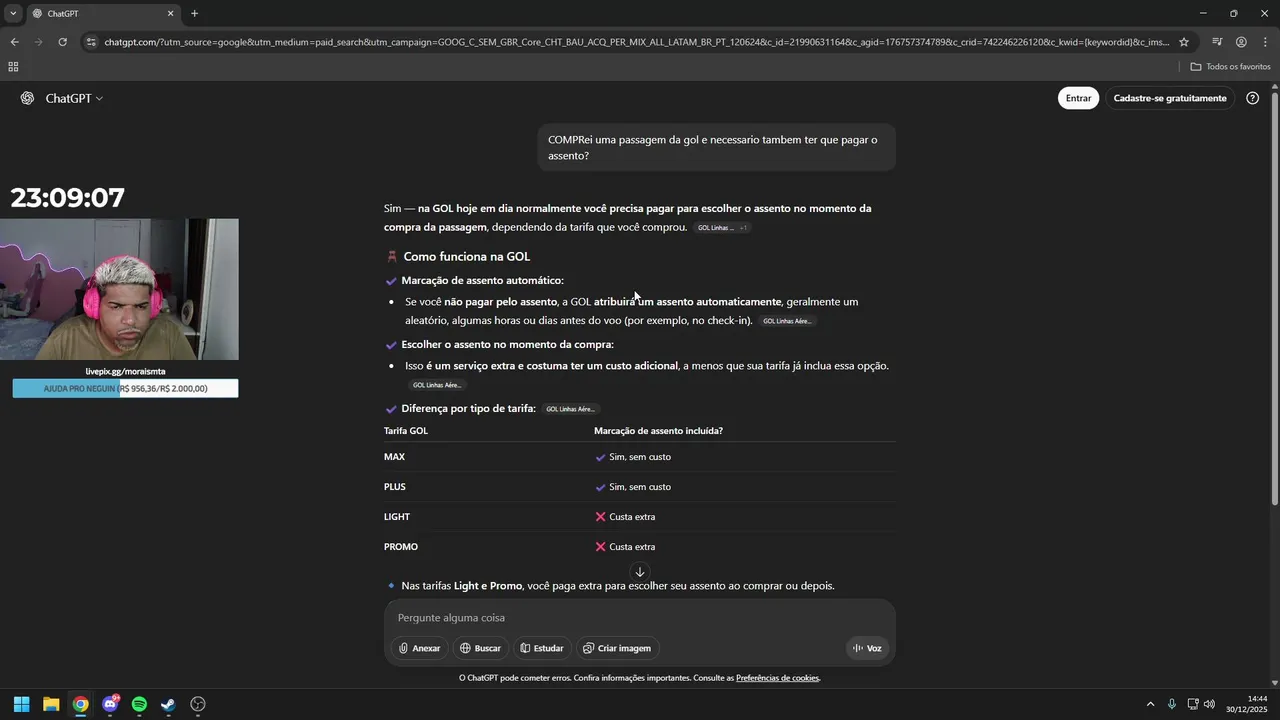Click the Anexar attachment button
The image size is (1280, 720).
click(x=419, y=648)
